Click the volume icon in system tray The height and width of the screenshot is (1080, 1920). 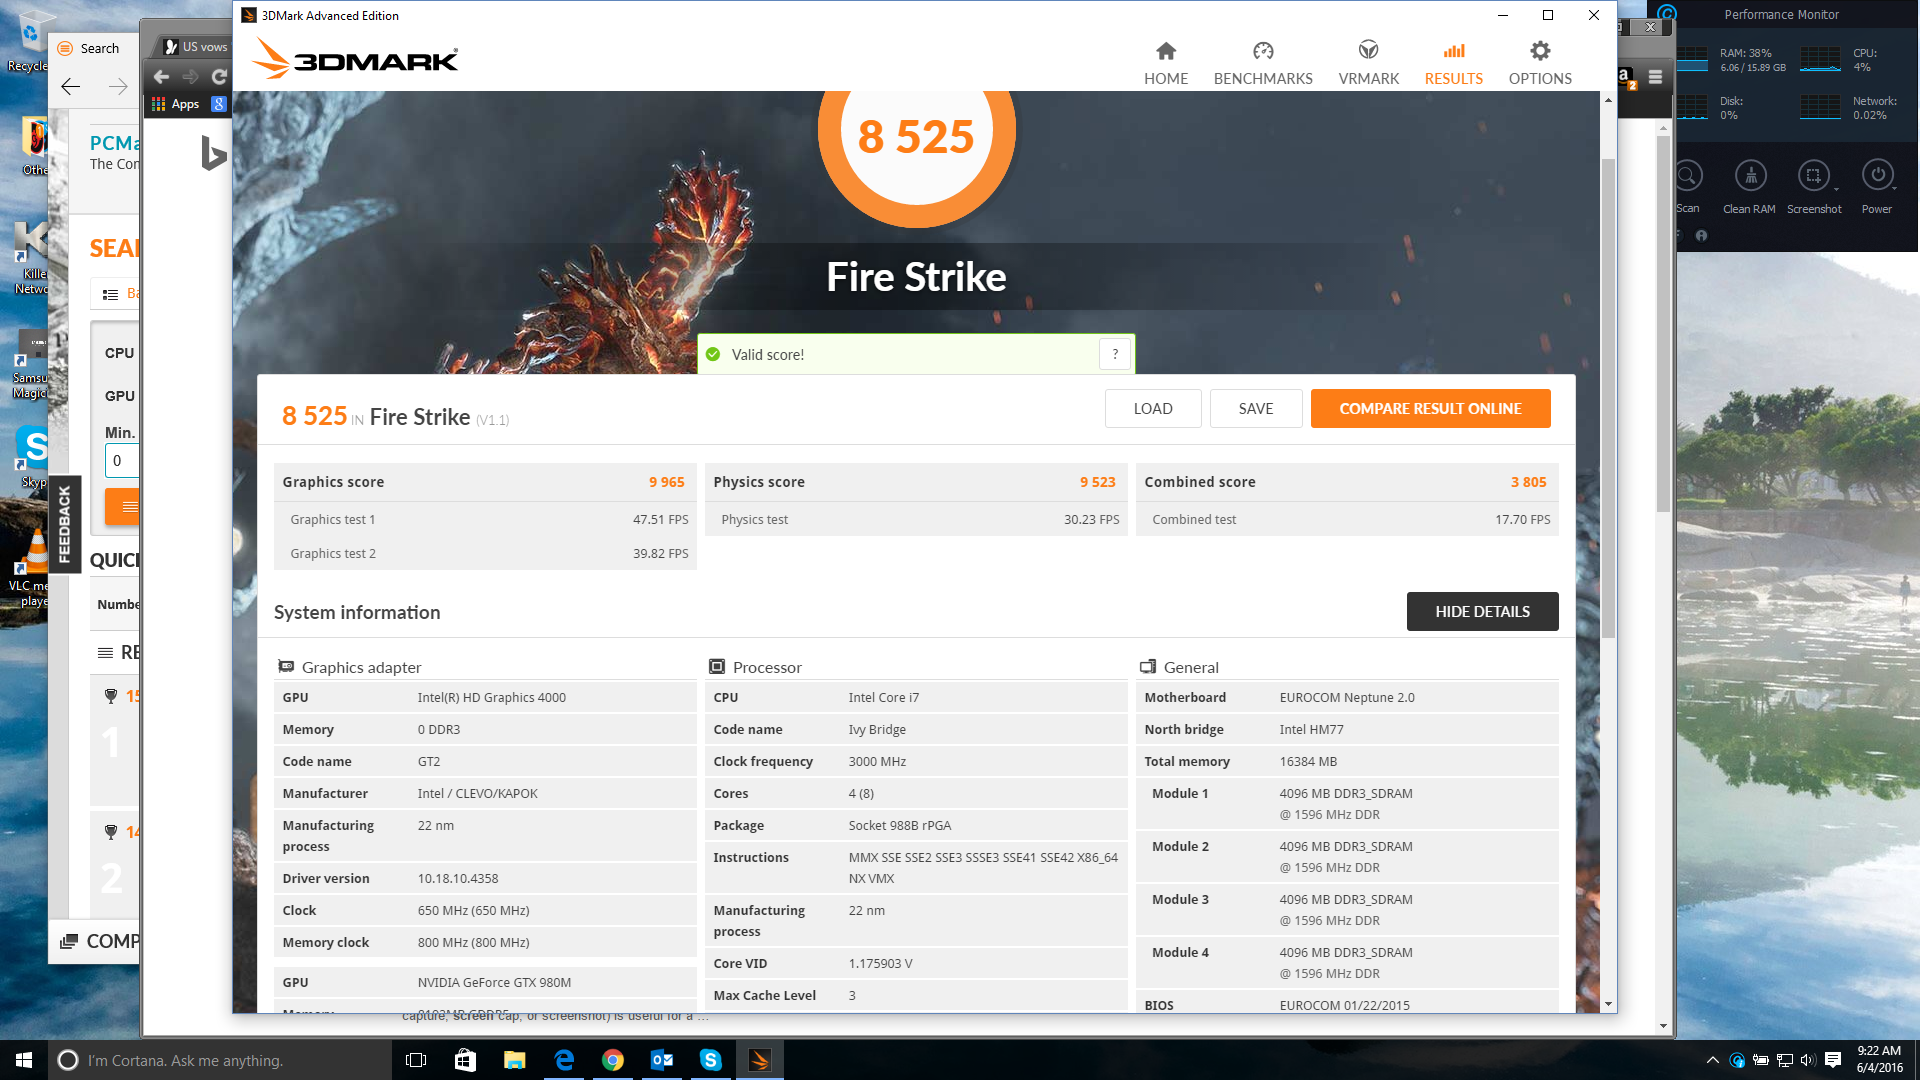tap(1808, 1060)
